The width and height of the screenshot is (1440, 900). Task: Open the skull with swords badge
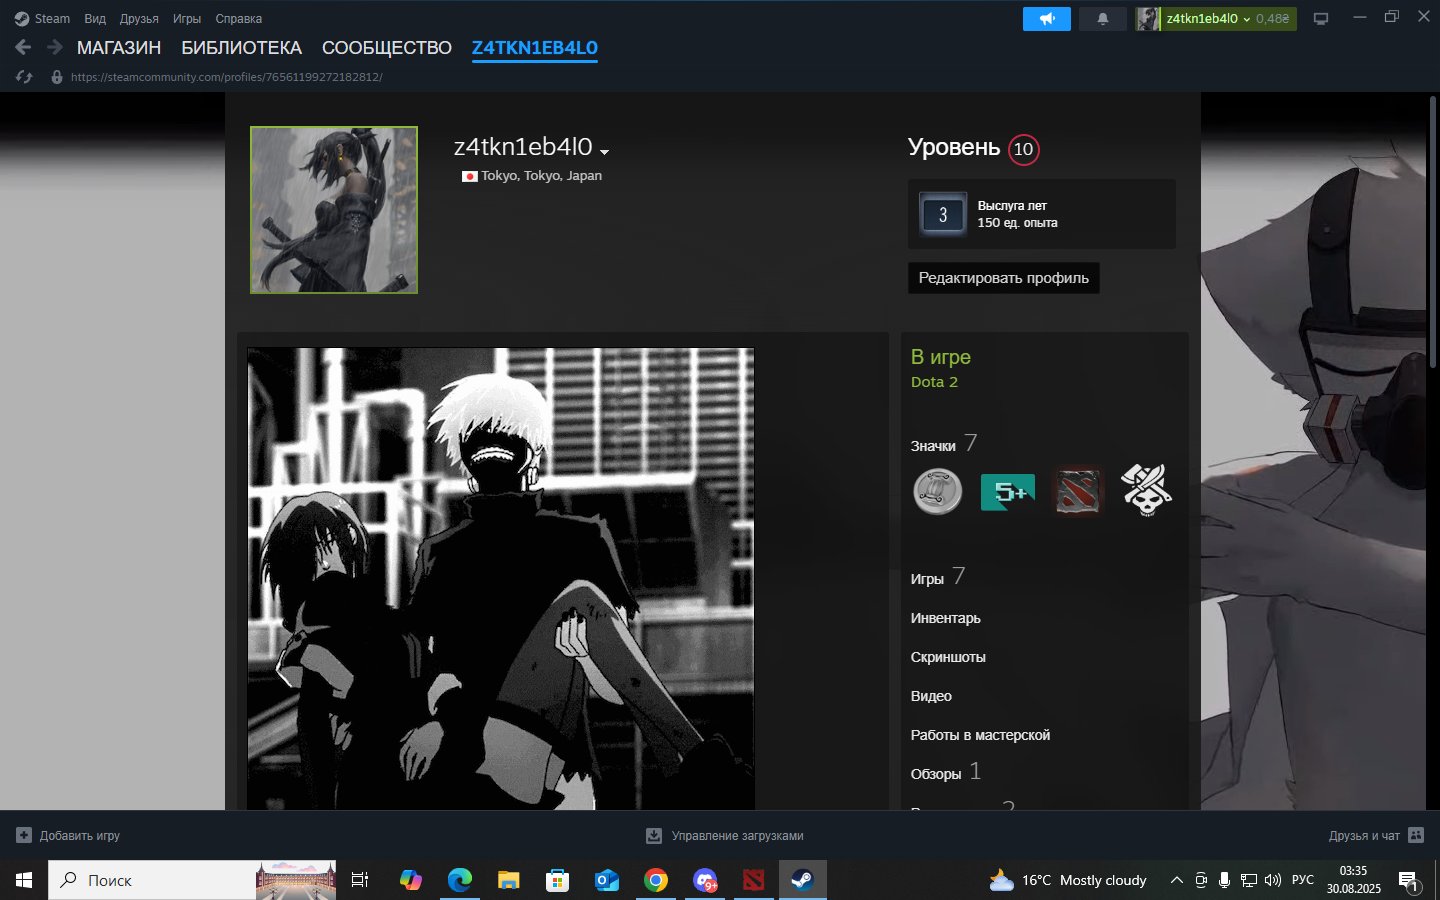click(x=1146, y=491)
